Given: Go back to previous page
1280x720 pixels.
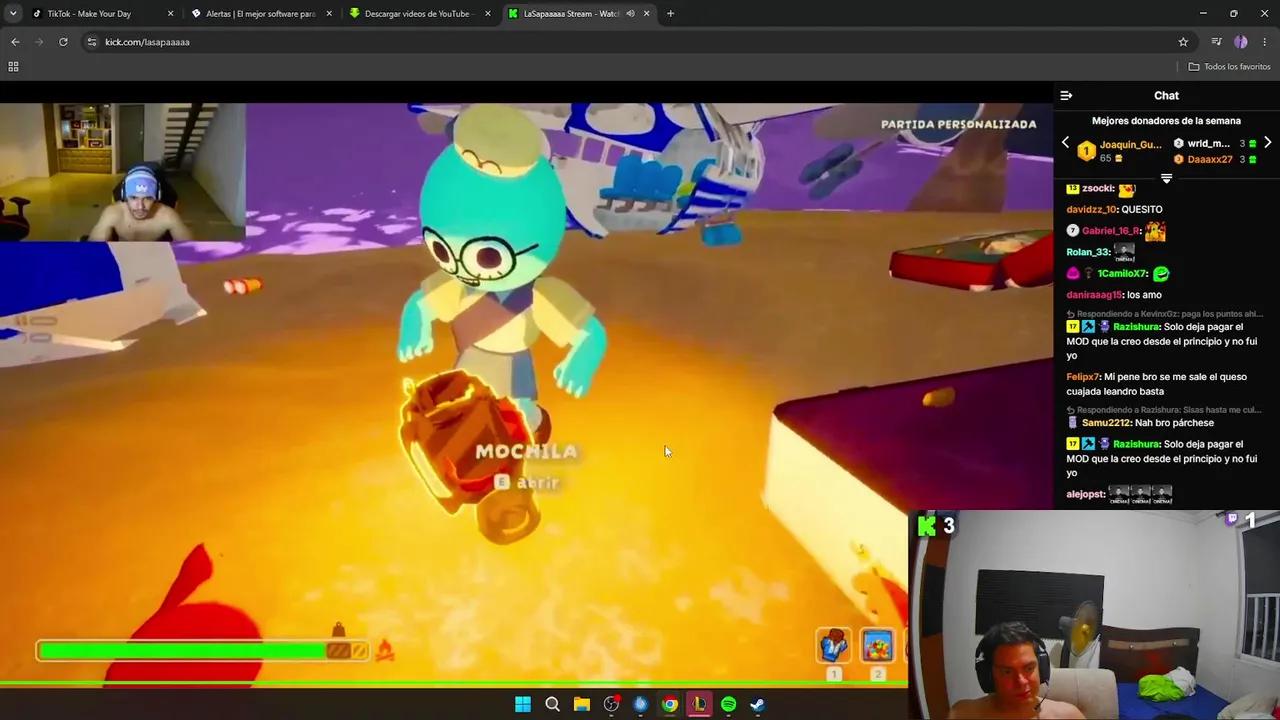Looking at the screenshot, I should pyautogui.click(x=15, y=42).
